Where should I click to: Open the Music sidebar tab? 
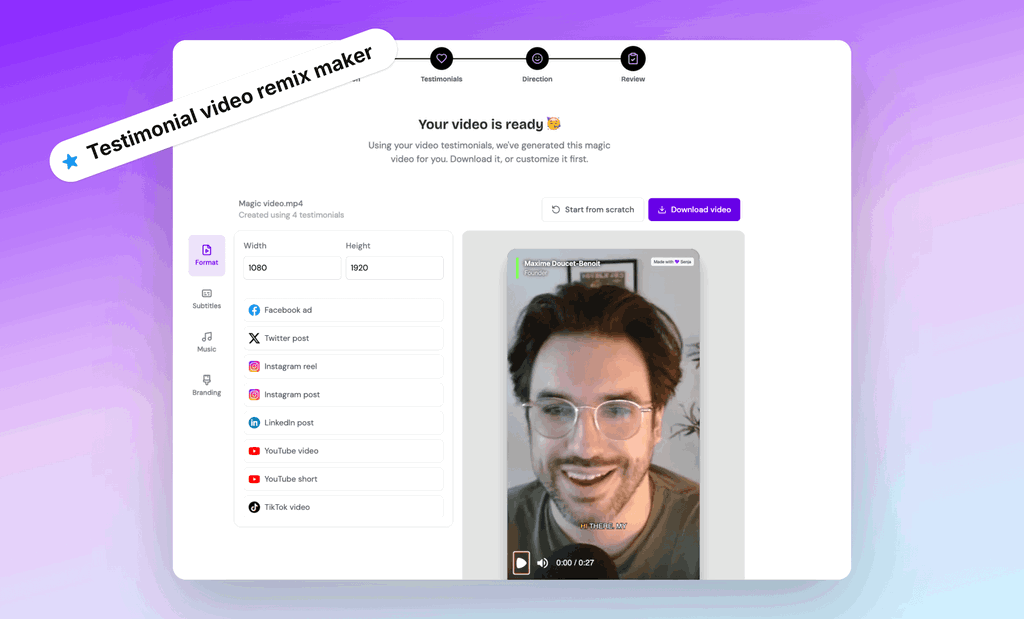(x=206, y=341)
